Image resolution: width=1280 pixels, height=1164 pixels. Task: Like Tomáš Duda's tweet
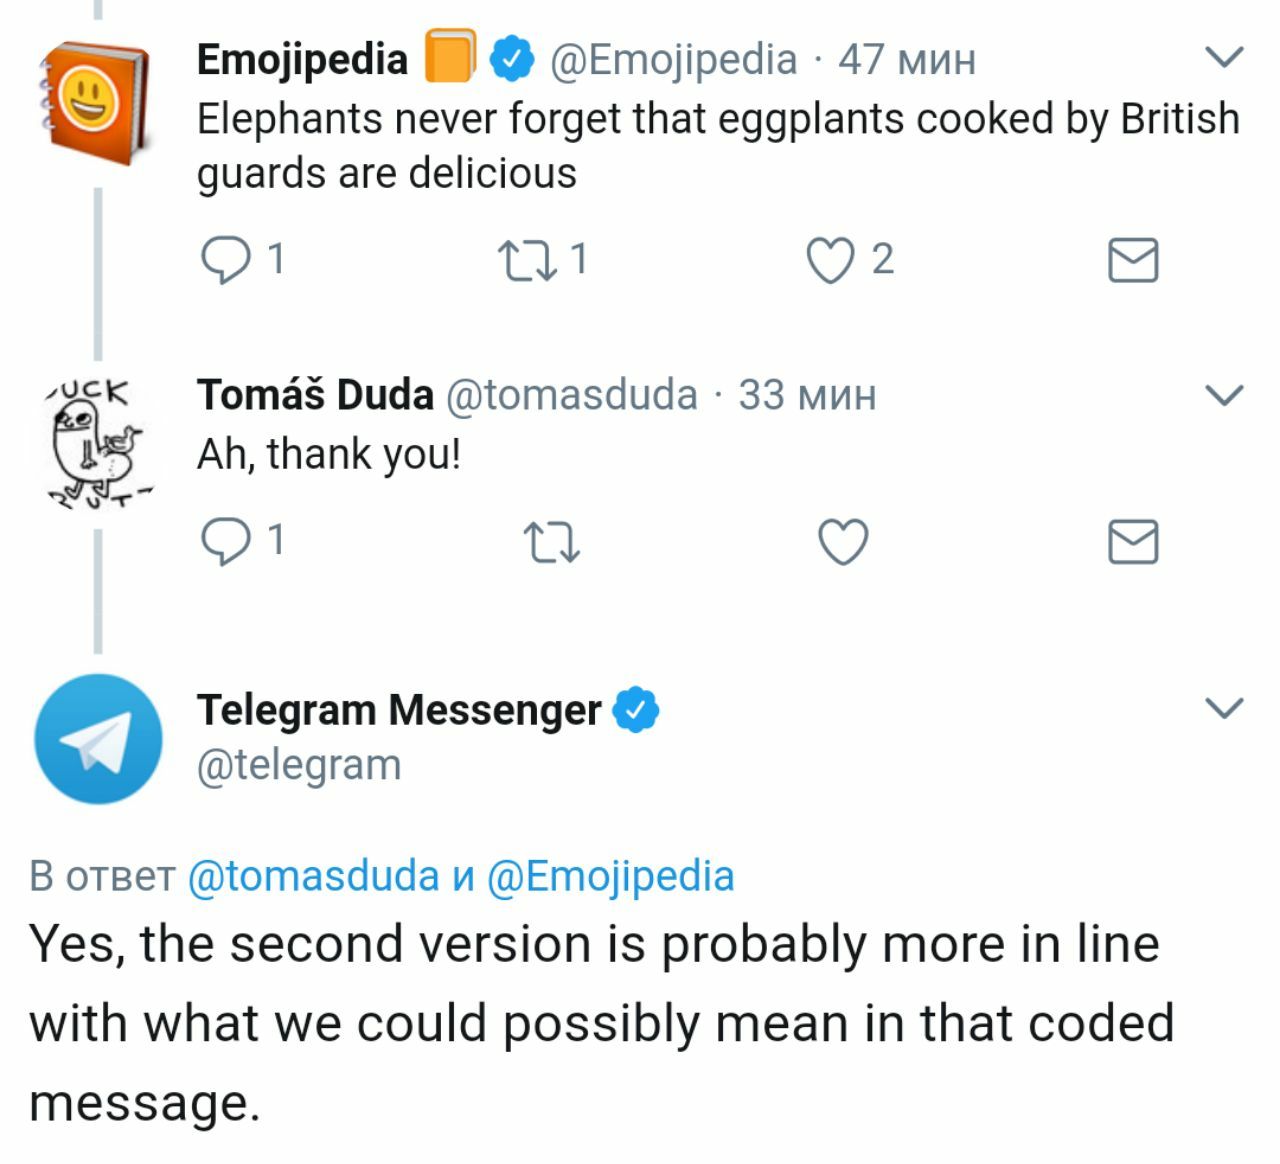click(843, 542)
